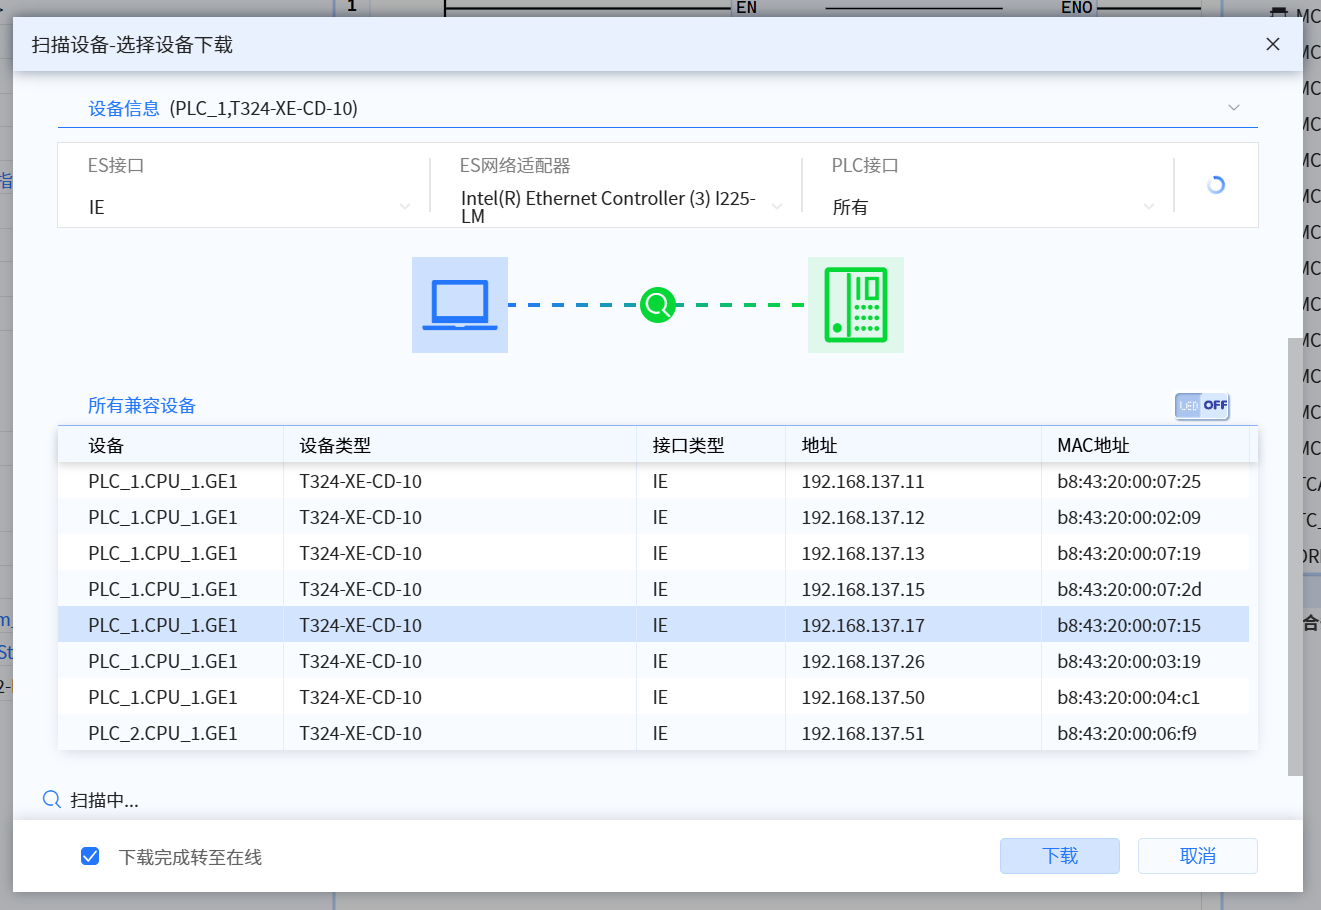Click the green magnifier scan icon

click(658, 305)
